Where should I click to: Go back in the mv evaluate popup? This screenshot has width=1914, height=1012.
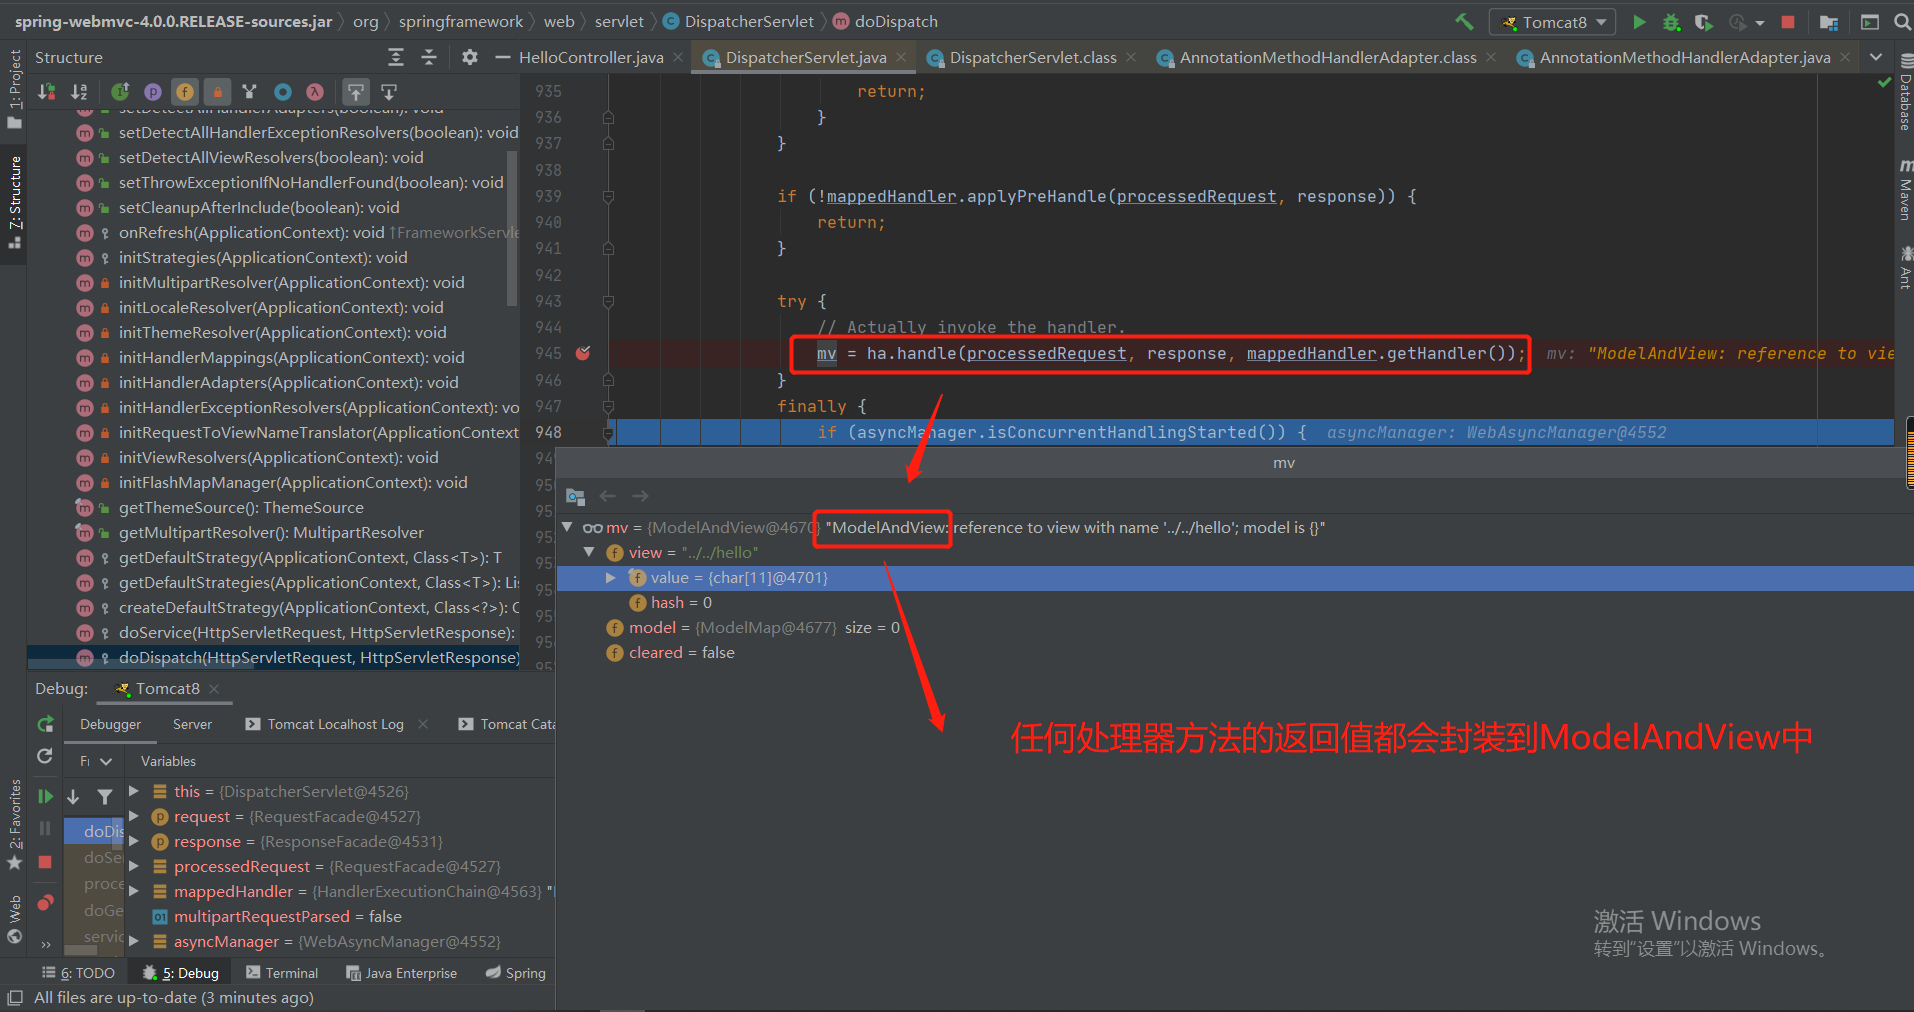pyautogui.click(x=607, y=496)
